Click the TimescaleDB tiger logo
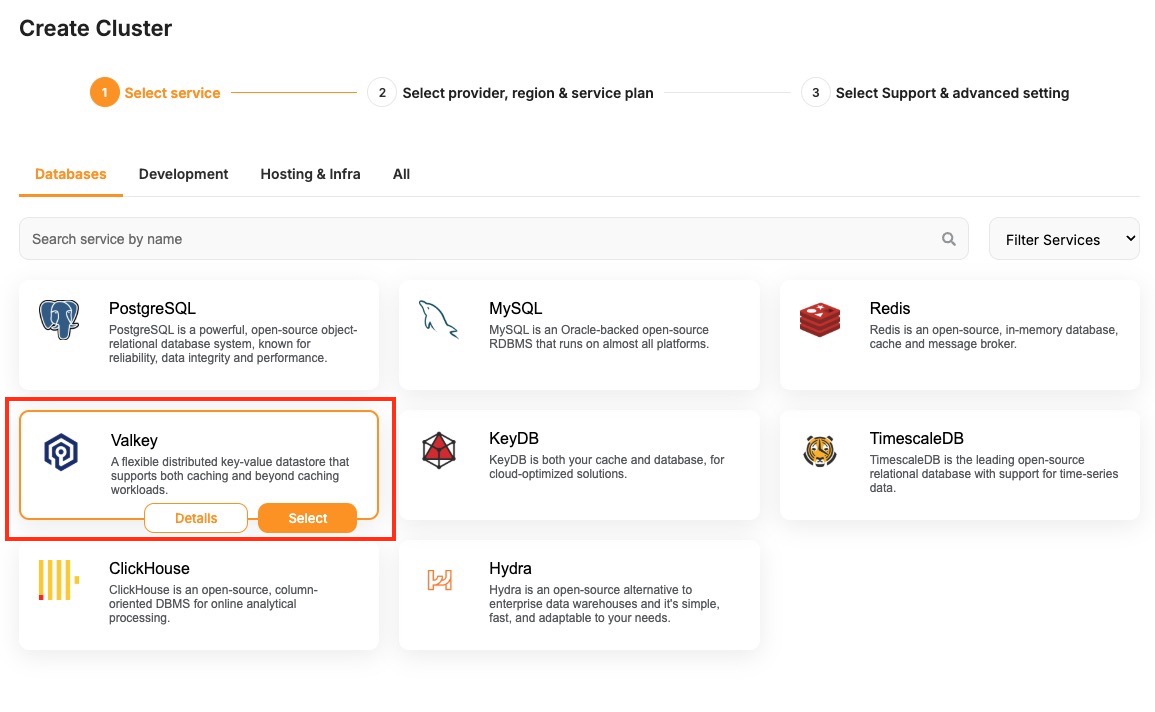This screenshot has width=1155, height=712. tap(820, 450)
